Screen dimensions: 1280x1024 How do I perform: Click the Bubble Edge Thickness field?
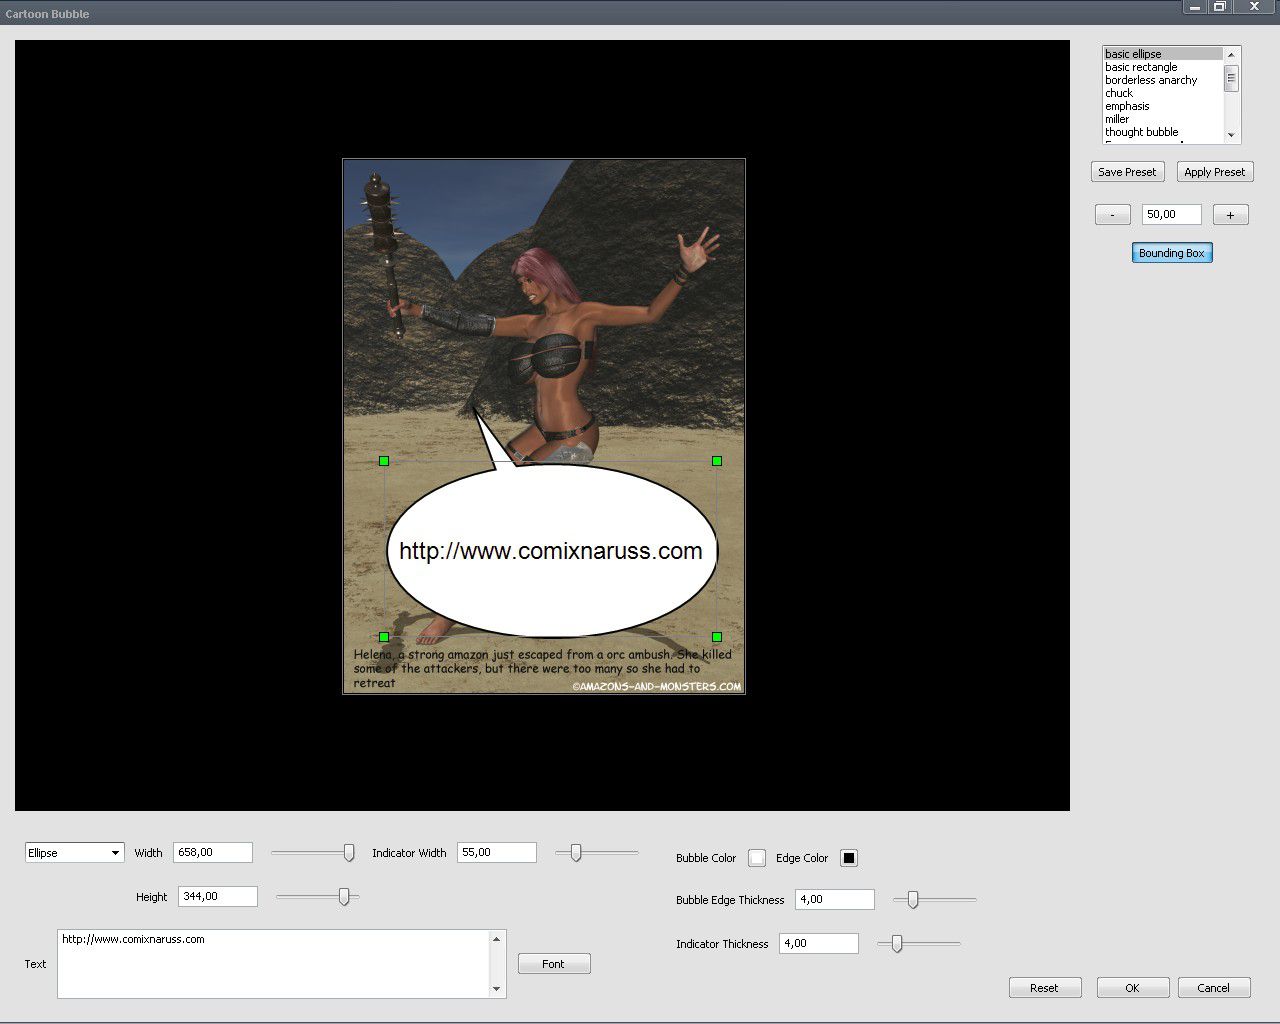[835, 899]
